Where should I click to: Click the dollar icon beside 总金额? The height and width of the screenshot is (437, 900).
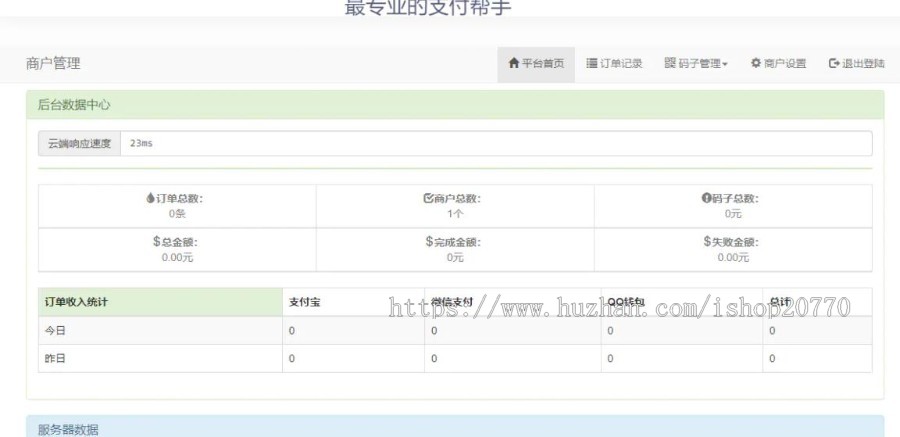click(x=157, y=242)
